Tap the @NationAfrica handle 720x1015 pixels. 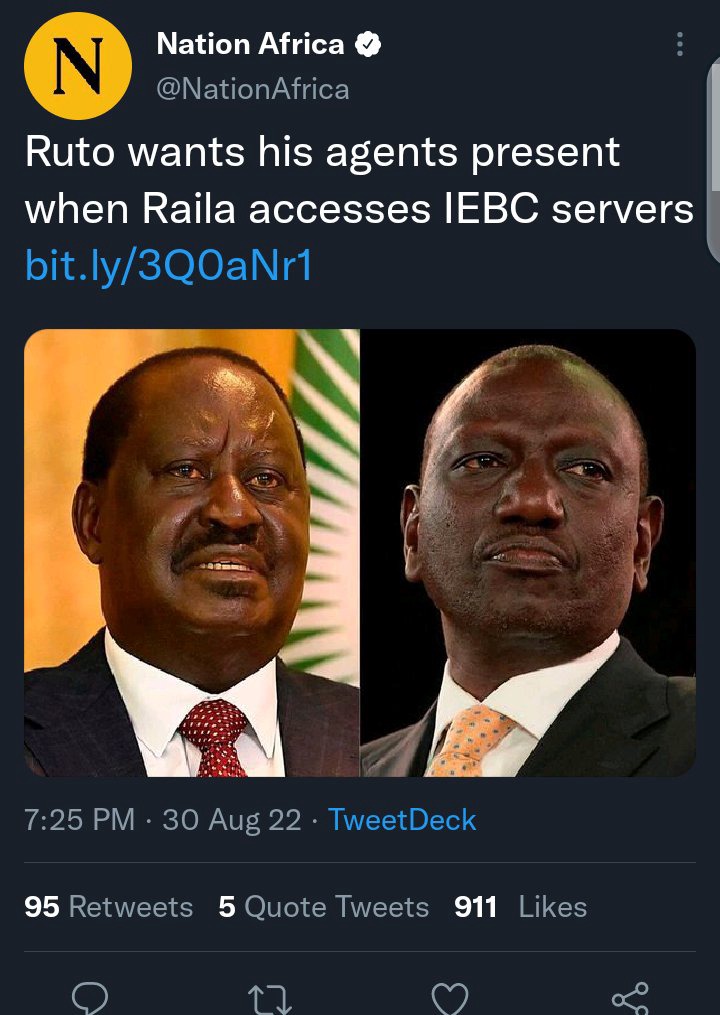[253, 89]
